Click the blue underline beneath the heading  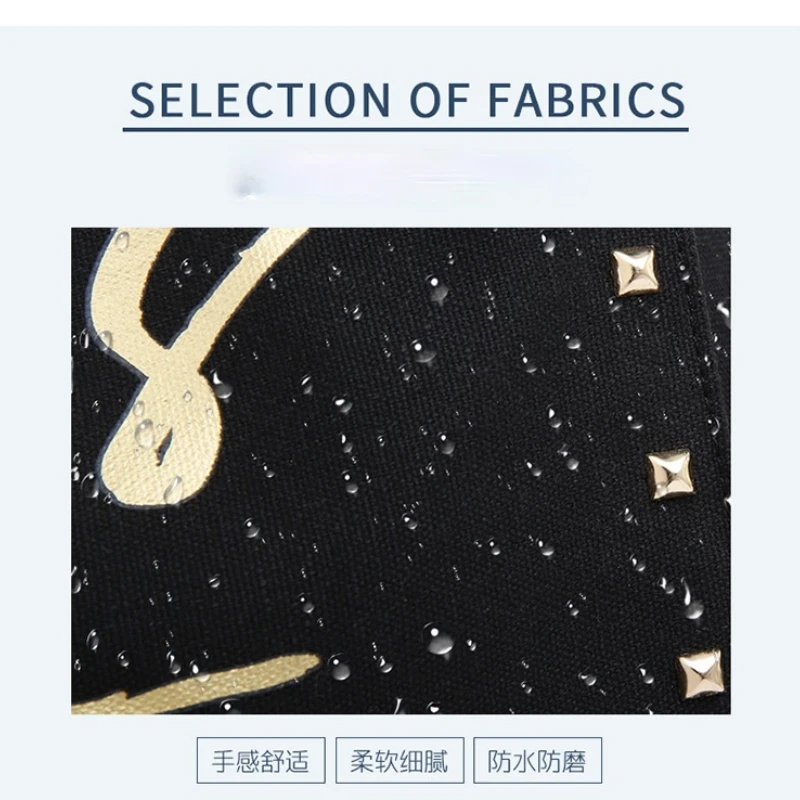tap(406, 129)
